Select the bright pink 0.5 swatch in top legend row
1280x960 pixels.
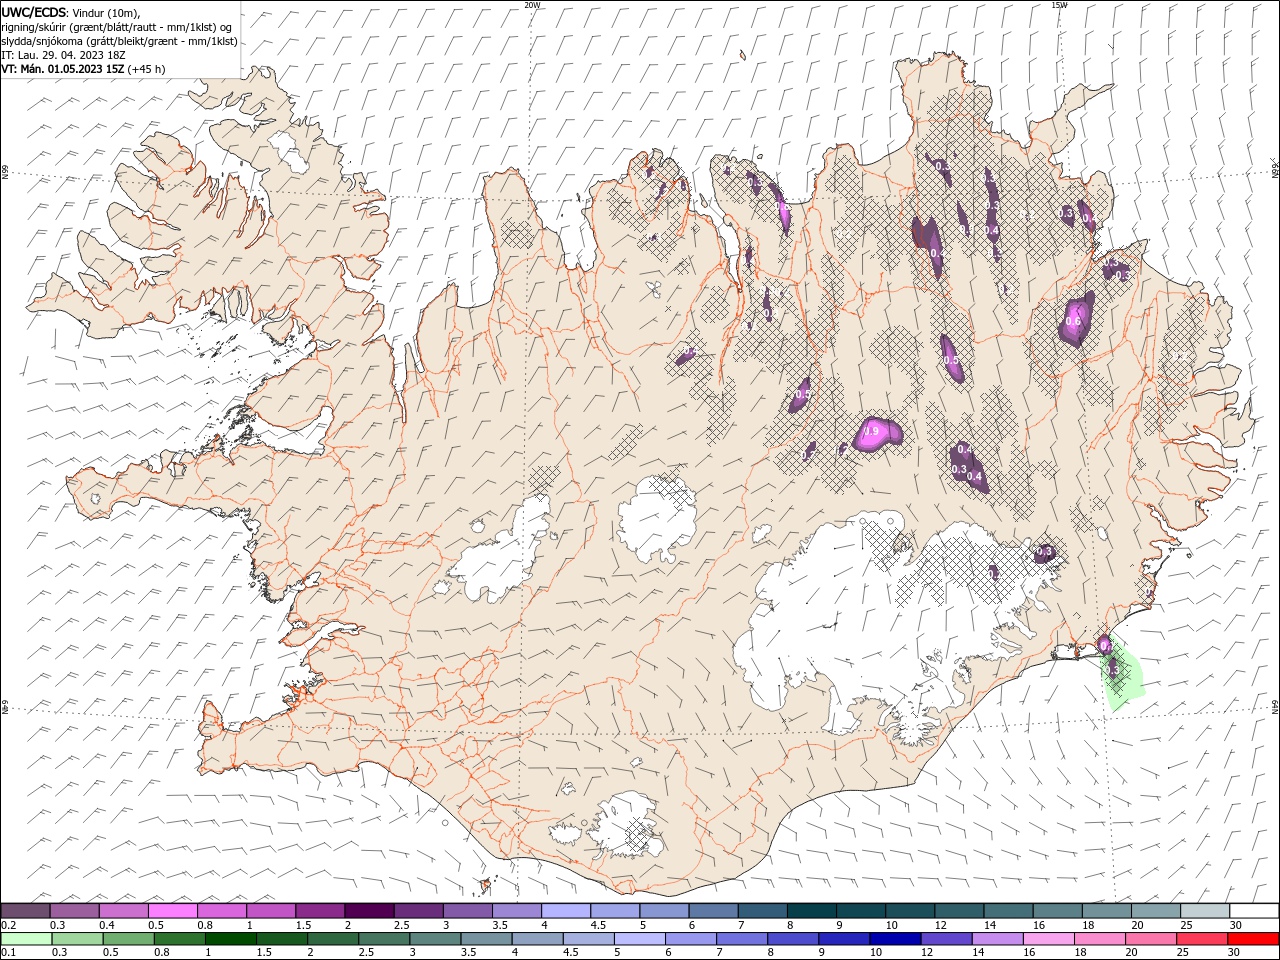173,910
